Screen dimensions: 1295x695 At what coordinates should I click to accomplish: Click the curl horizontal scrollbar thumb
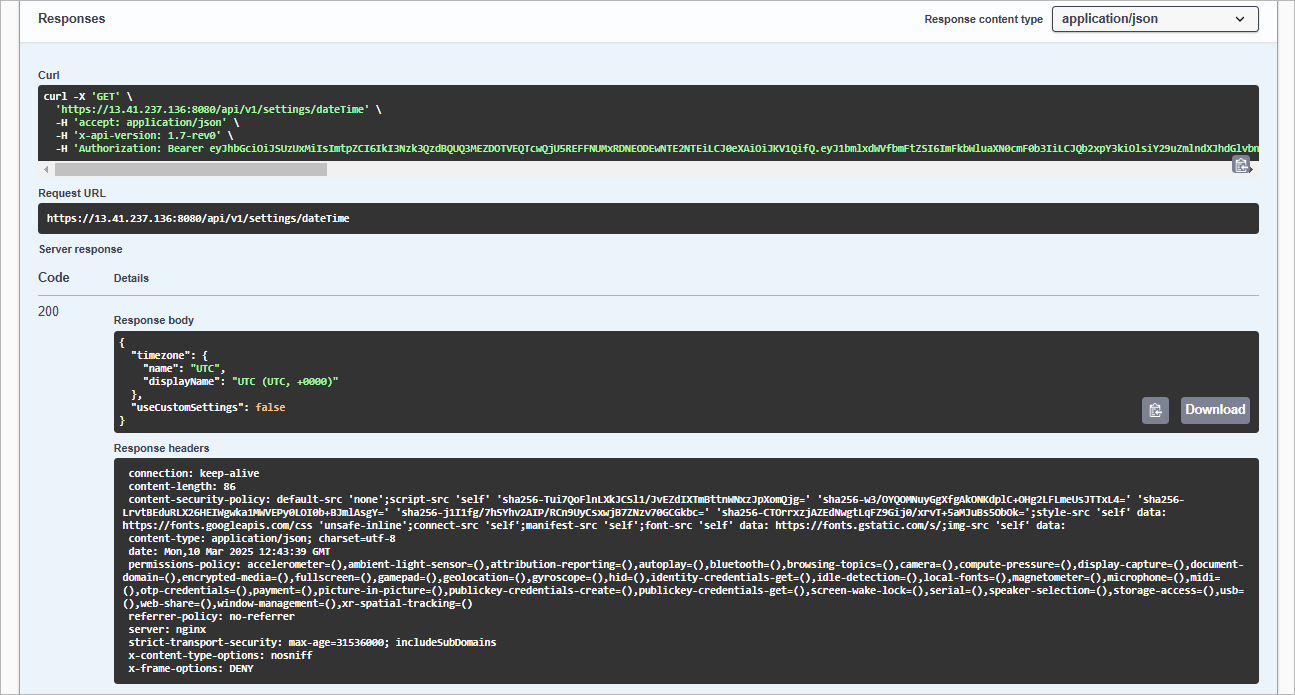pos(190,169)
